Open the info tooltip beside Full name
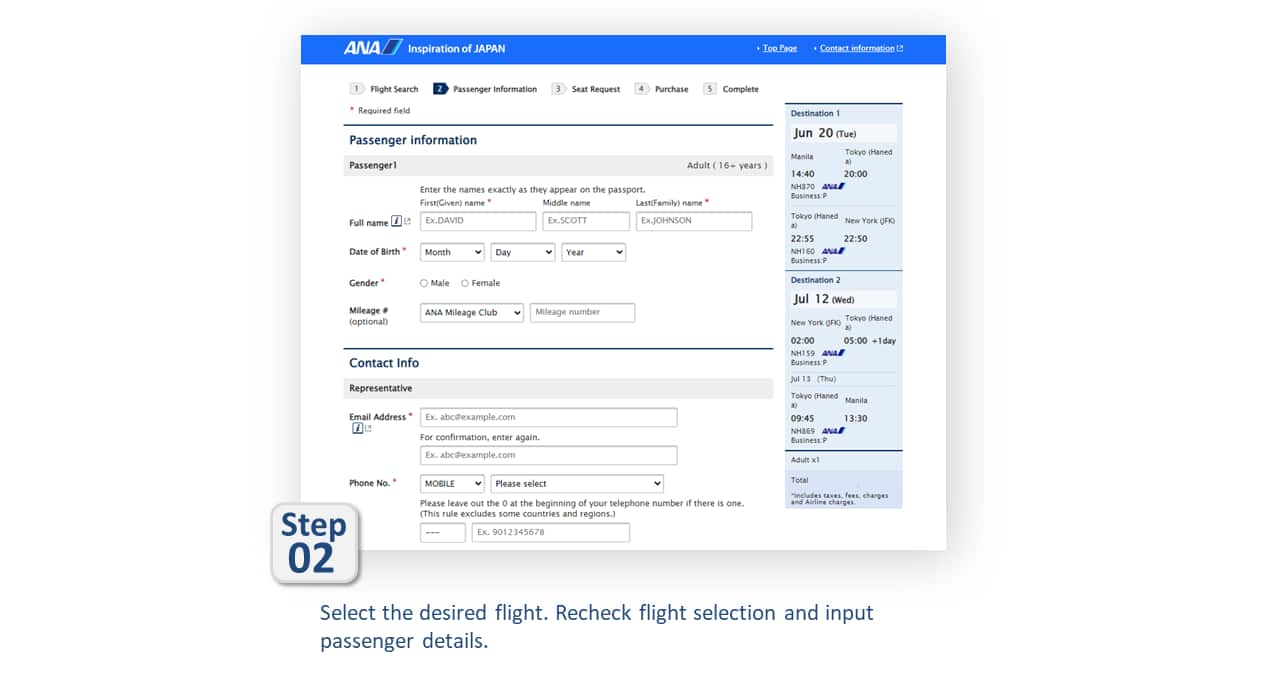The width and height of the screenshot is (1263, 700). point(394,221)
